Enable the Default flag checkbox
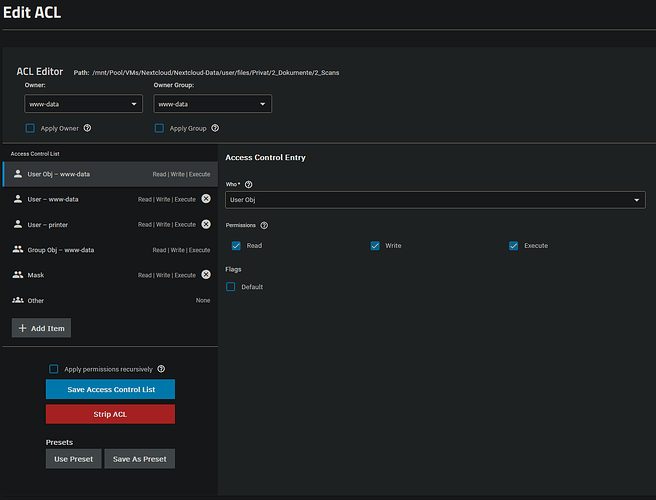656x500 pixels. pos(231,287)
